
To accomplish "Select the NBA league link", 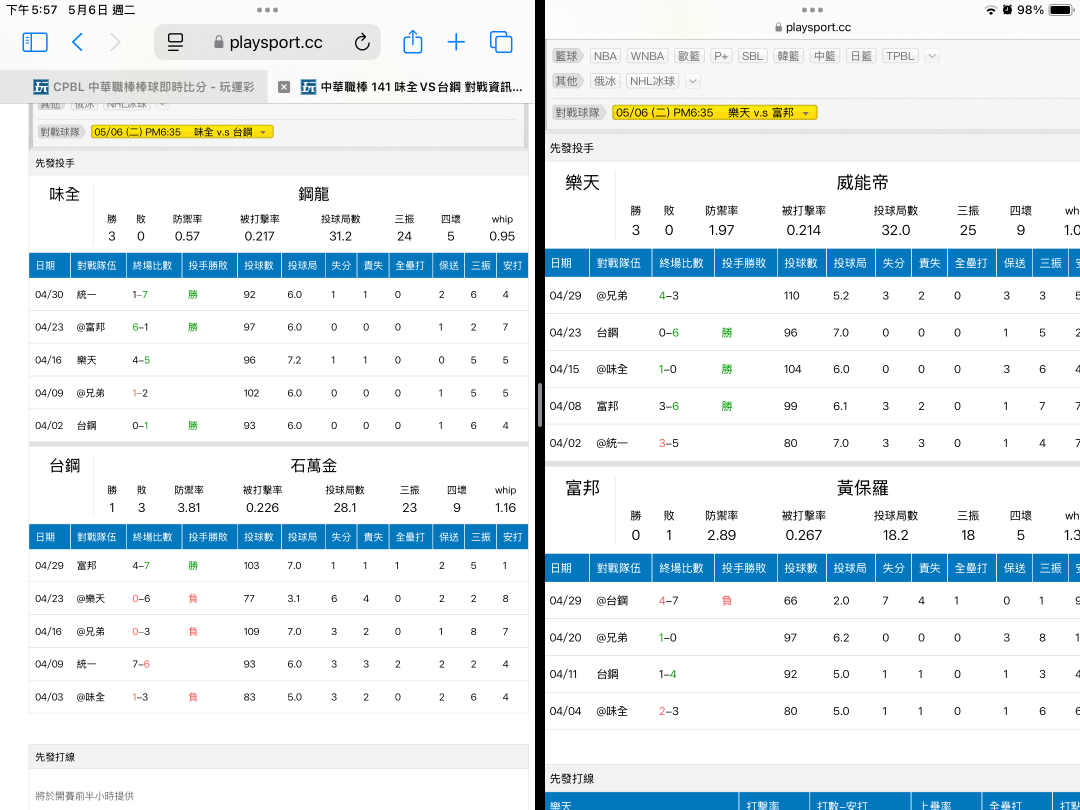I will 605,56.
